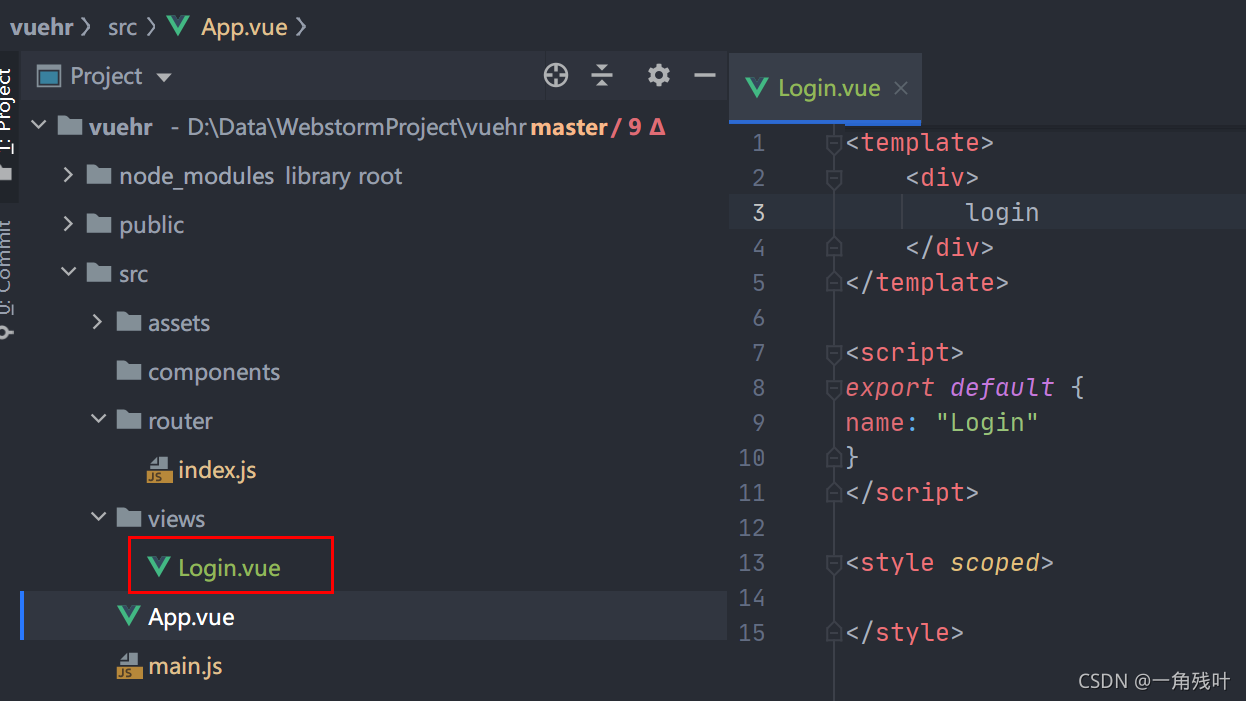
Task: Fold the style block at line 13
Action: click(x=834, y=563)
